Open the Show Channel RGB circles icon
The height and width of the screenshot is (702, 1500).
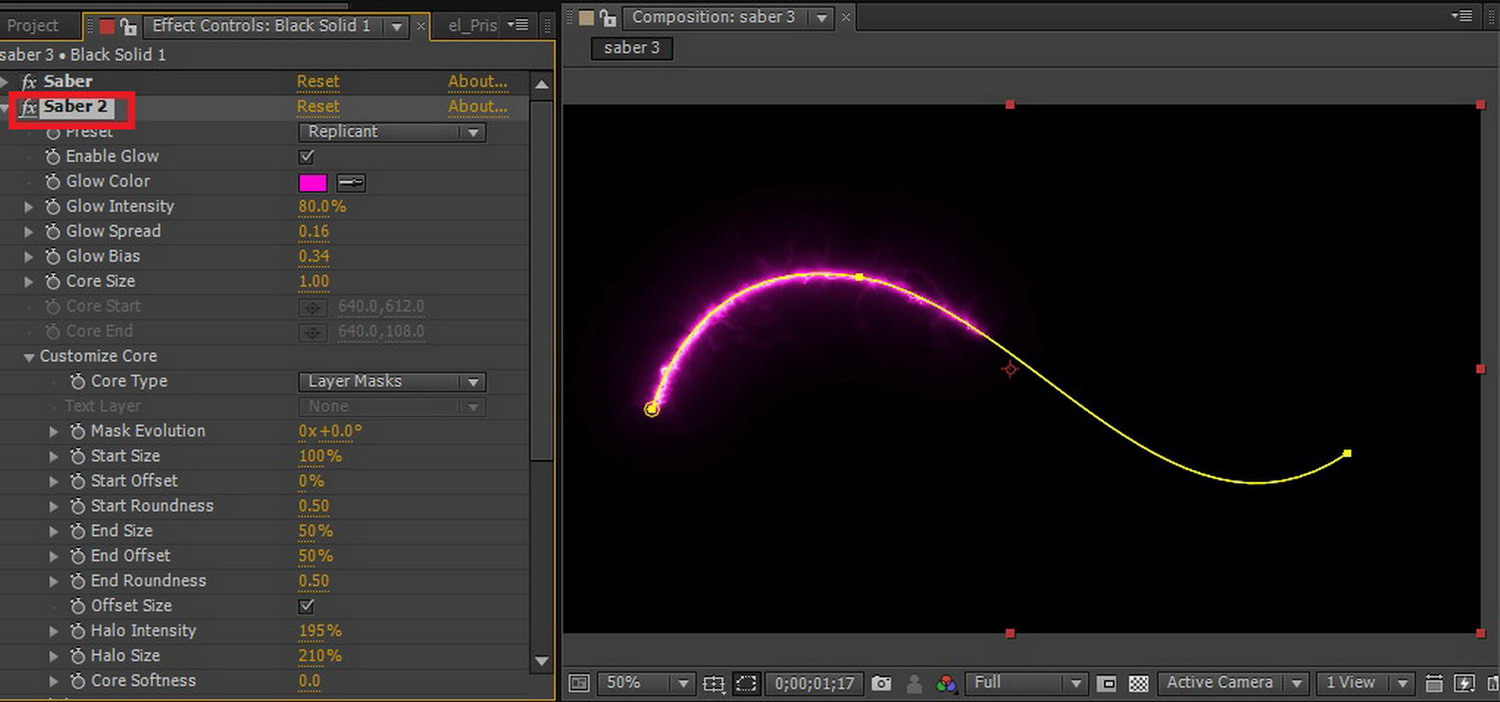[x=946, y=684]
